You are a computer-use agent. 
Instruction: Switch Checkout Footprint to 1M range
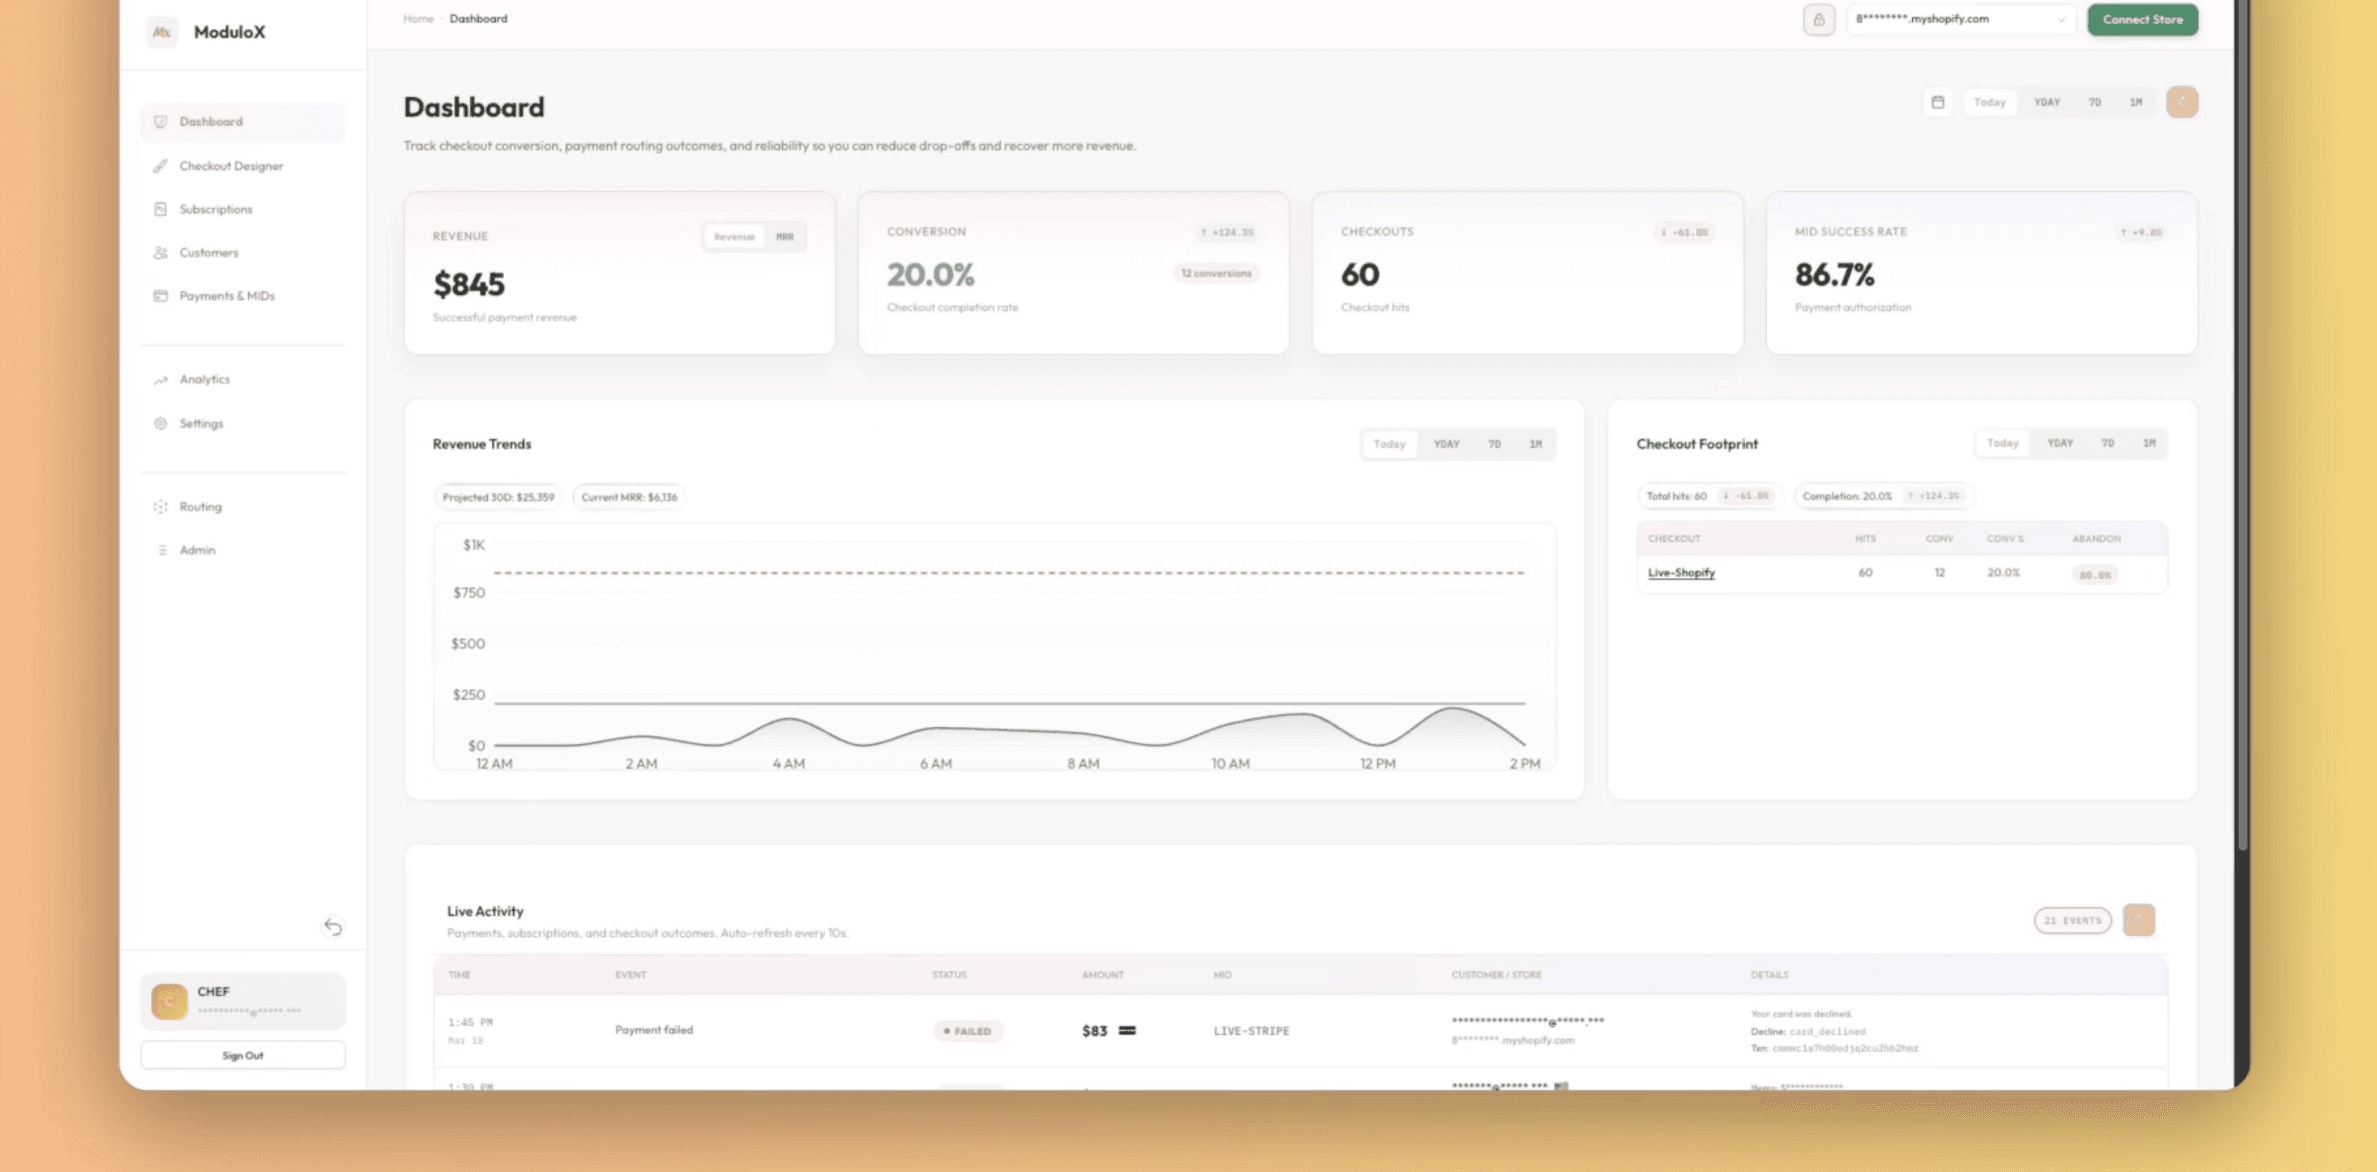pyautogui.click(x=2149, y=443)
